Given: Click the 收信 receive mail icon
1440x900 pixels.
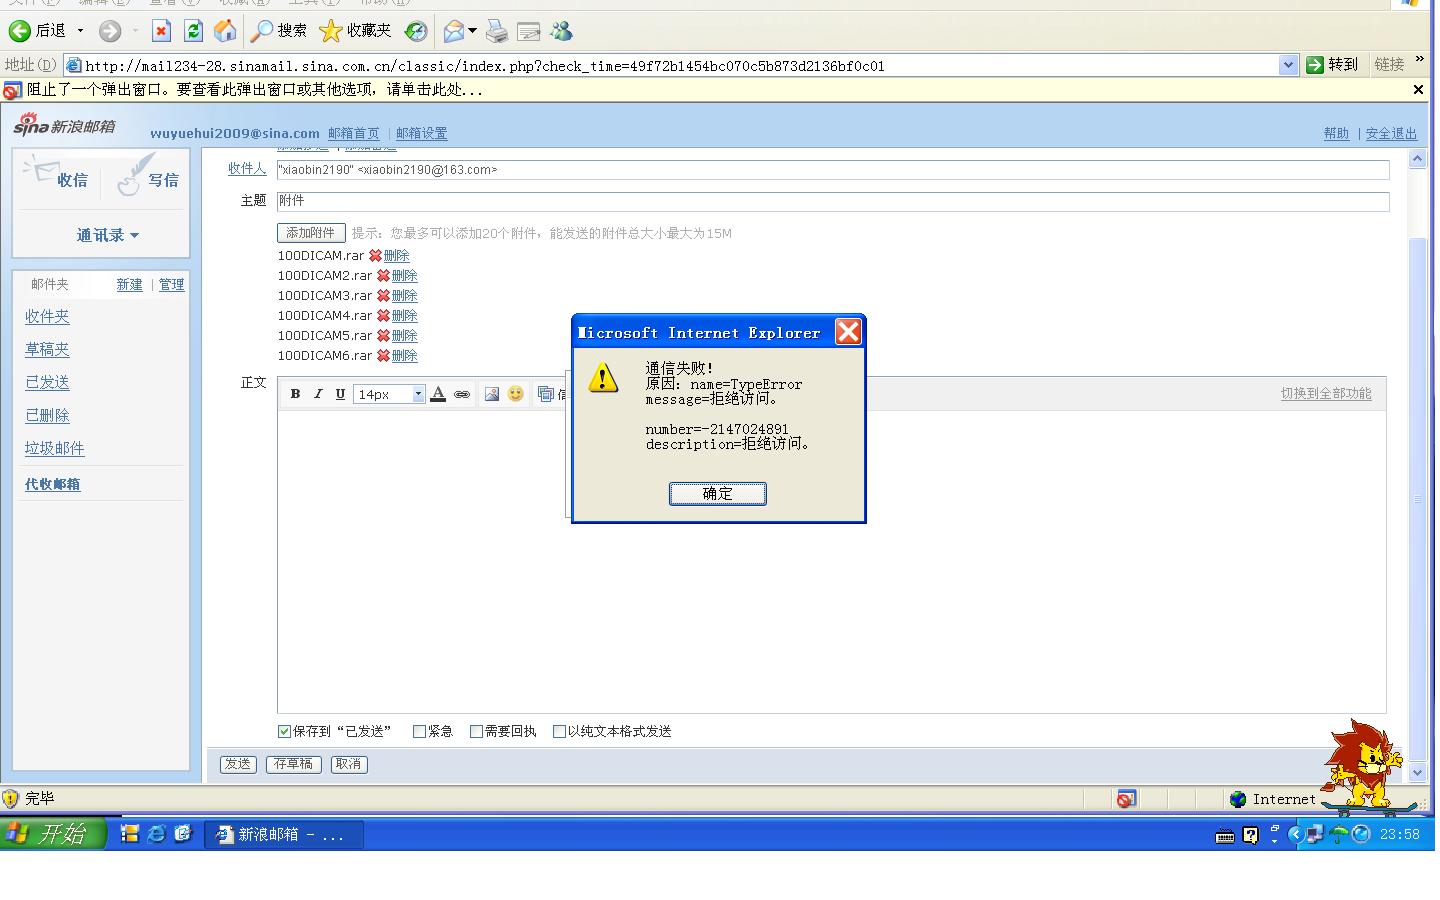Looking at the screenshot, I should coord(58,176).
